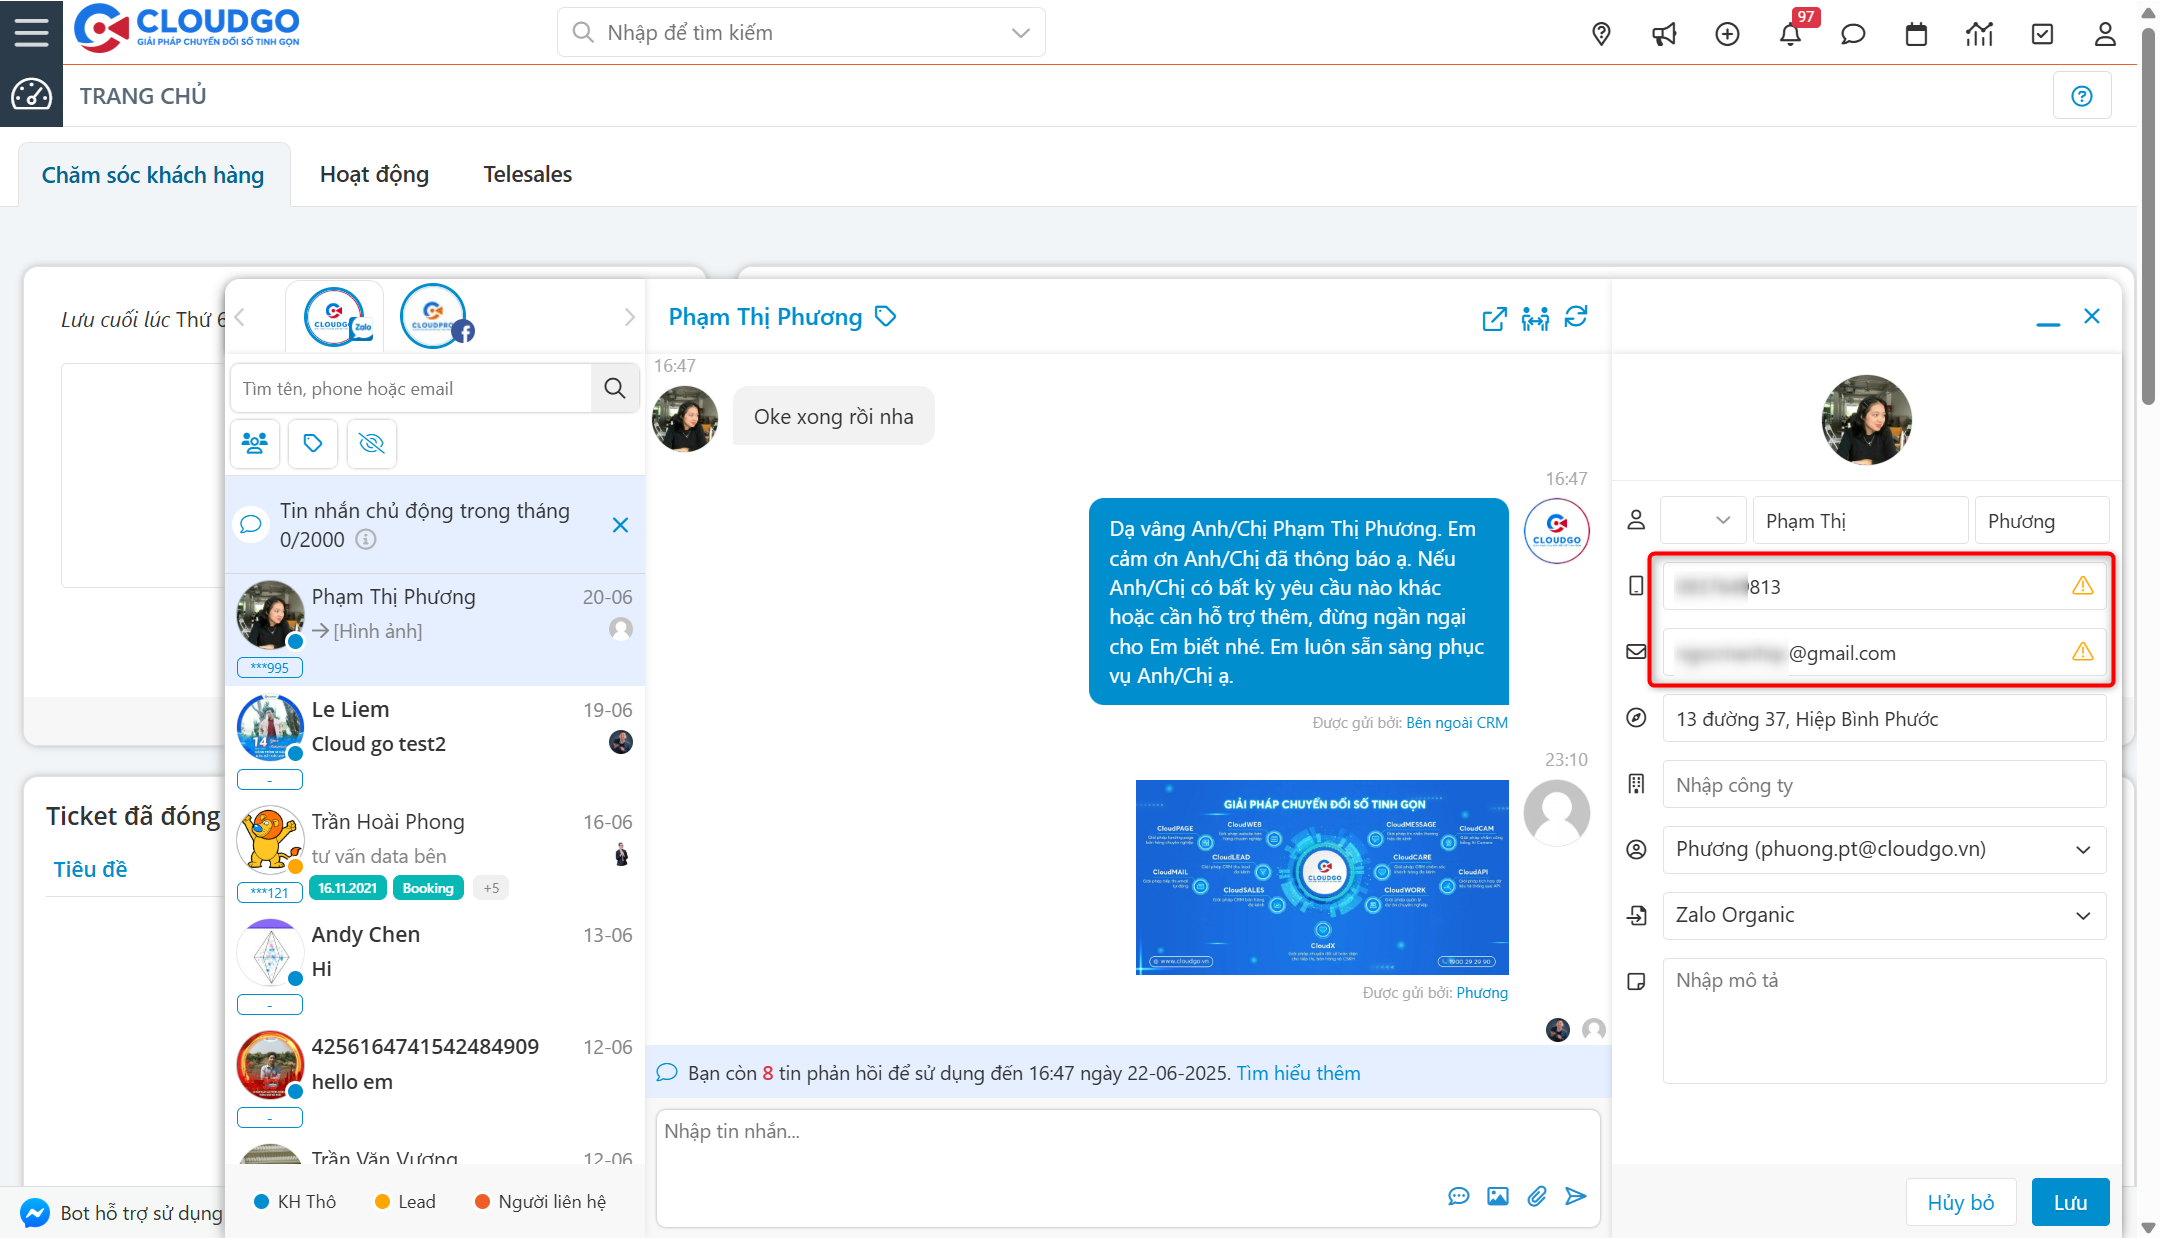Viewport: 2160px width, 1238px height.
Task: Open the conversation in external view
Action: tap(1494, 318)
